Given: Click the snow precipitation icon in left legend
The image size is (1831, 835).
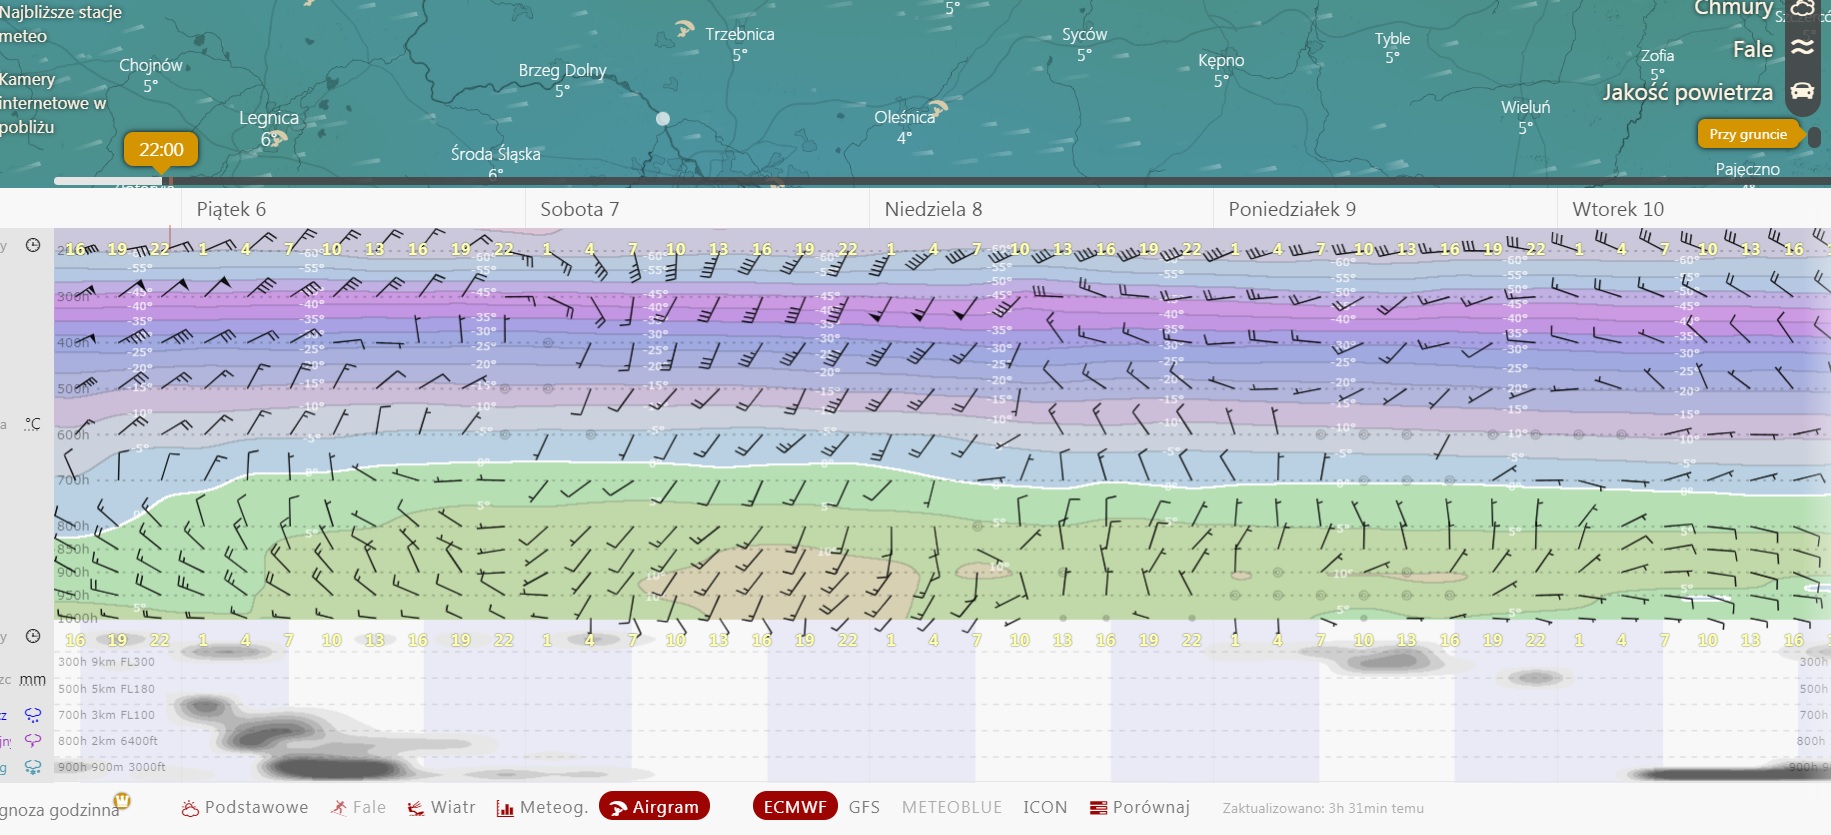Looking at the screenshot, I should (x=33, y=767).
